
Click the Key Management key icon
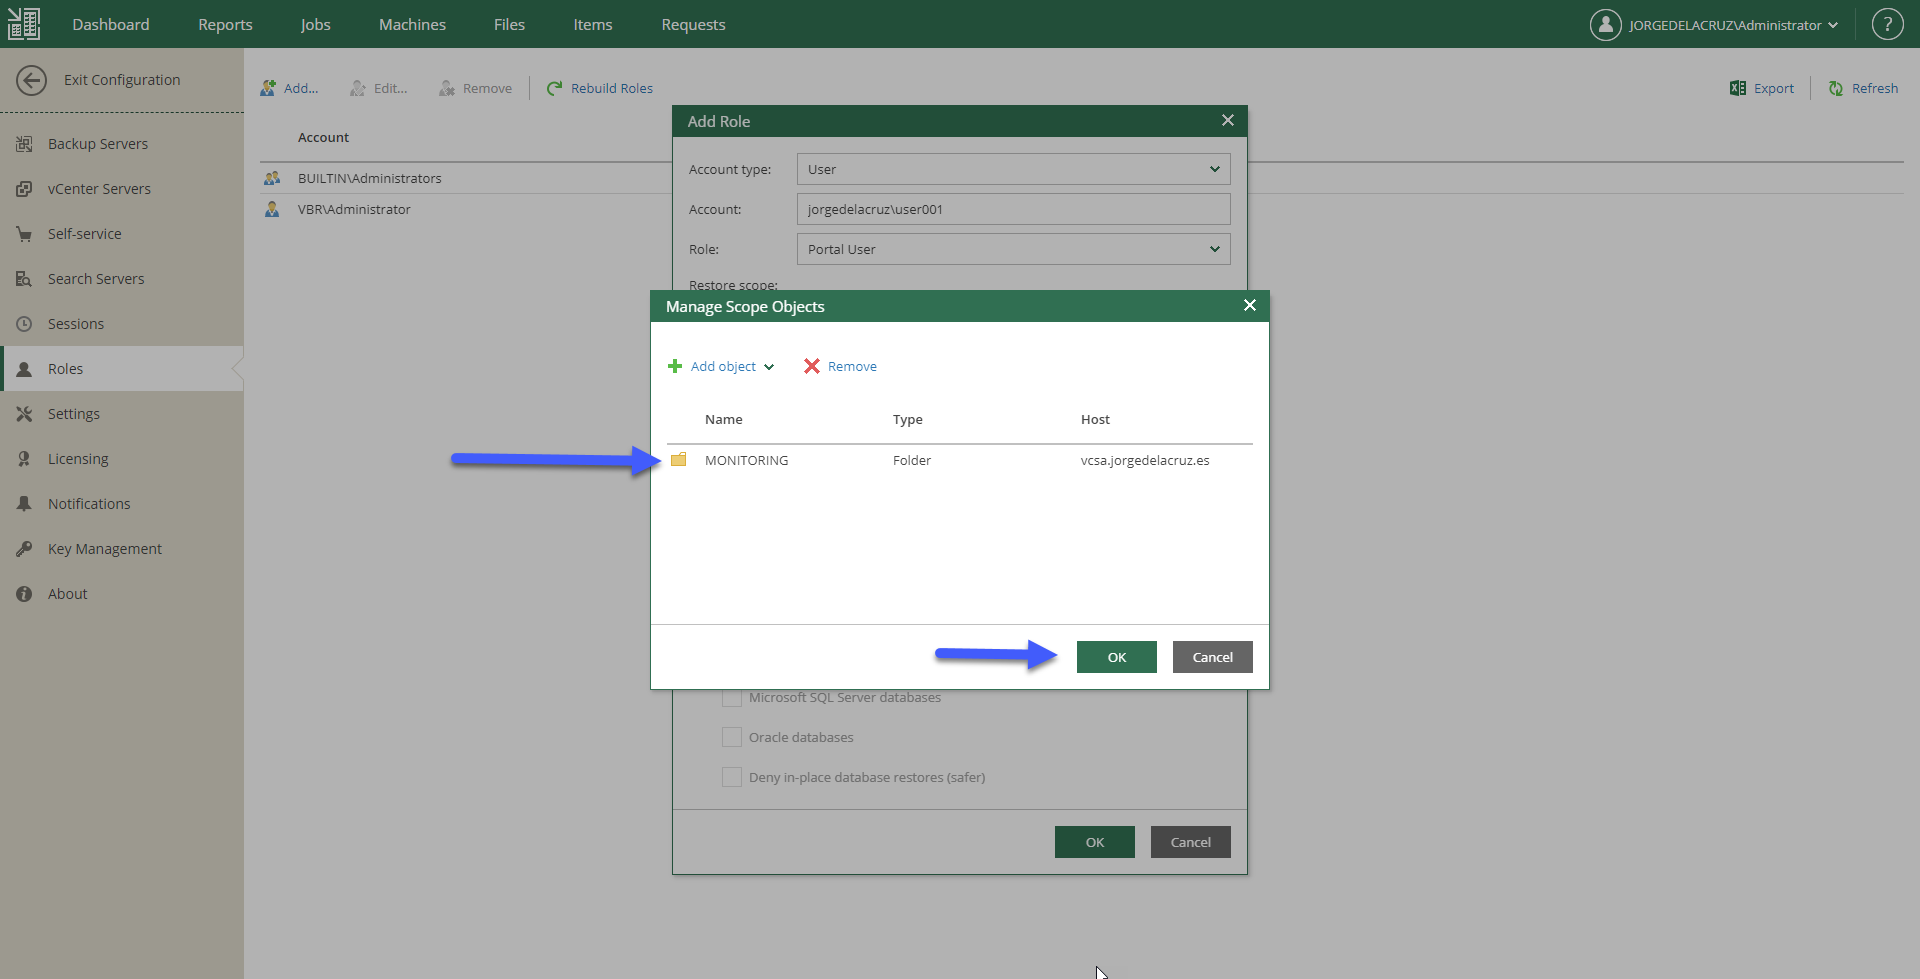[24, 548]
